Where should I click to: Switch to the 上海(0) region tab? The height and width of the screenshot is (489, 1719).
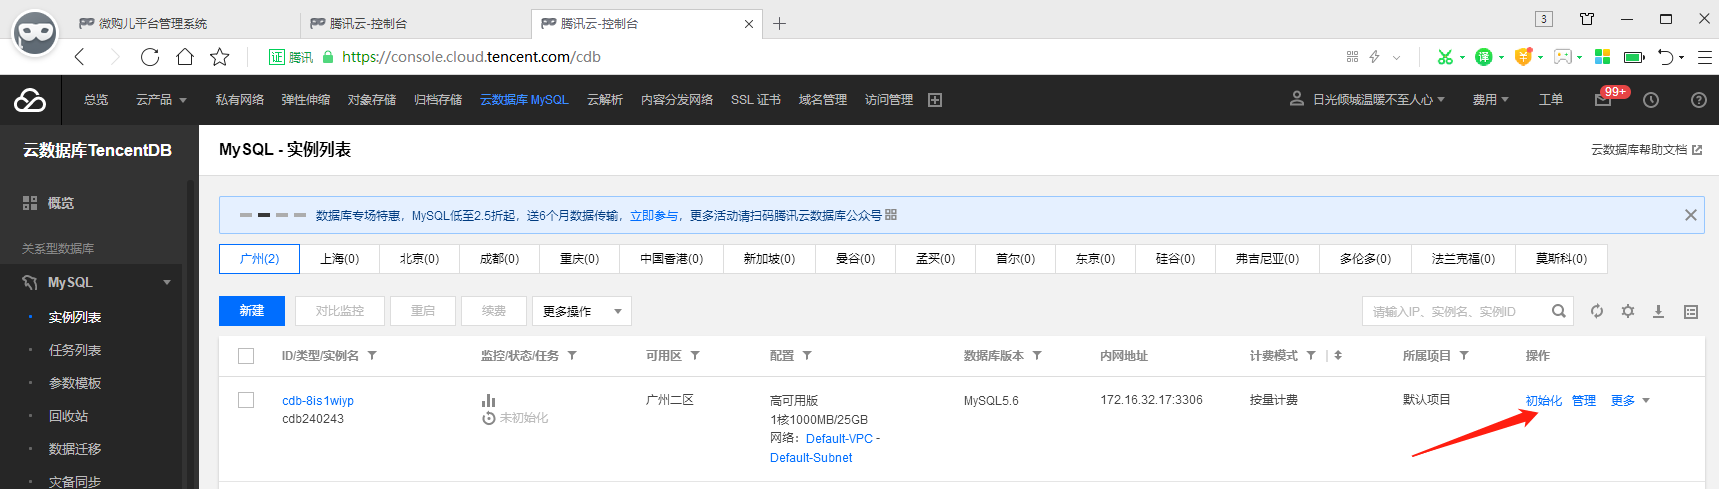tap(339, 259)
